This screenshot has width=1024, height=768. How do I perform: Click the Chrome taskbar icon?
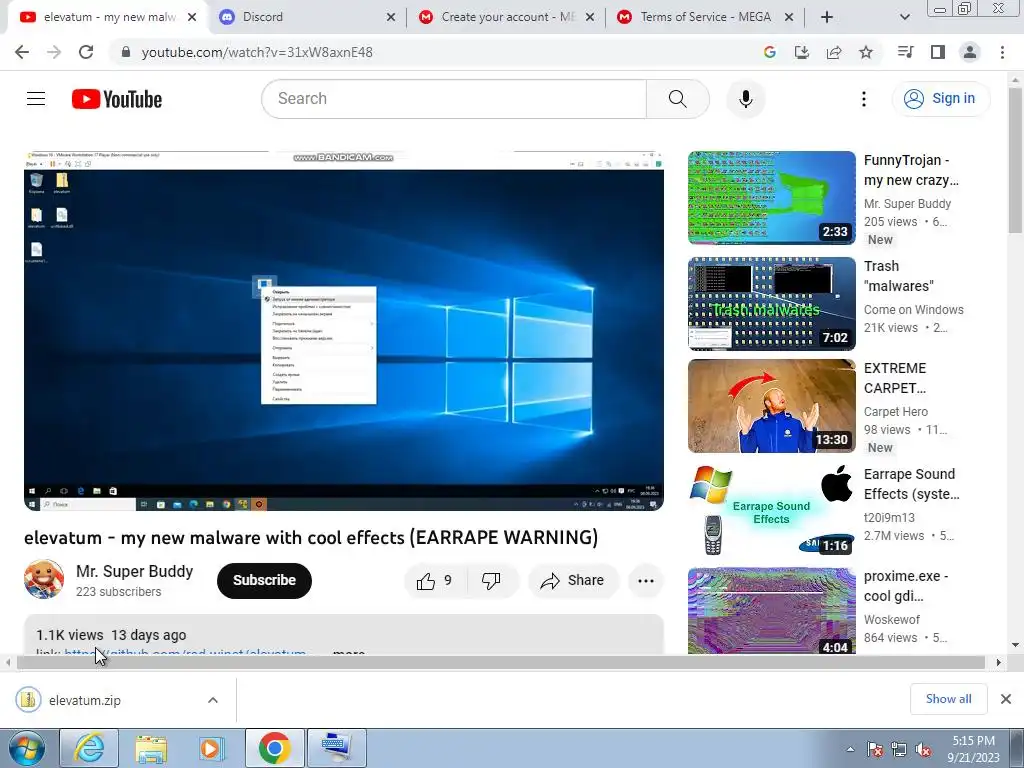274,748
